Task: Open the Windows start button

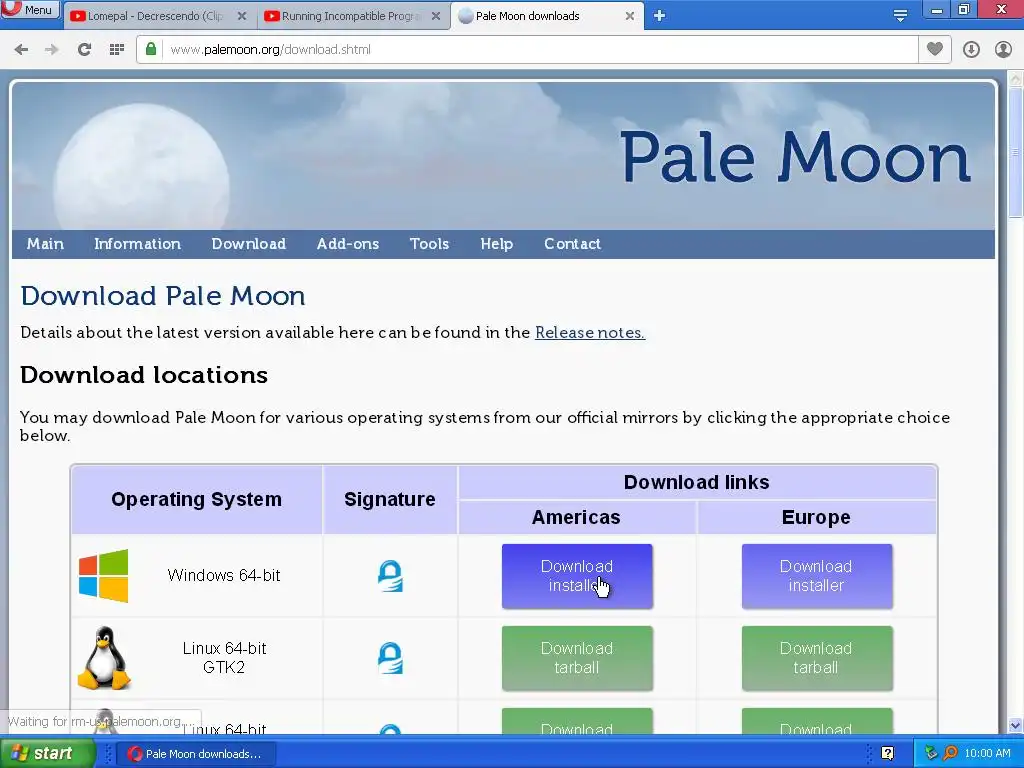Action: click(x=47, y=753)
